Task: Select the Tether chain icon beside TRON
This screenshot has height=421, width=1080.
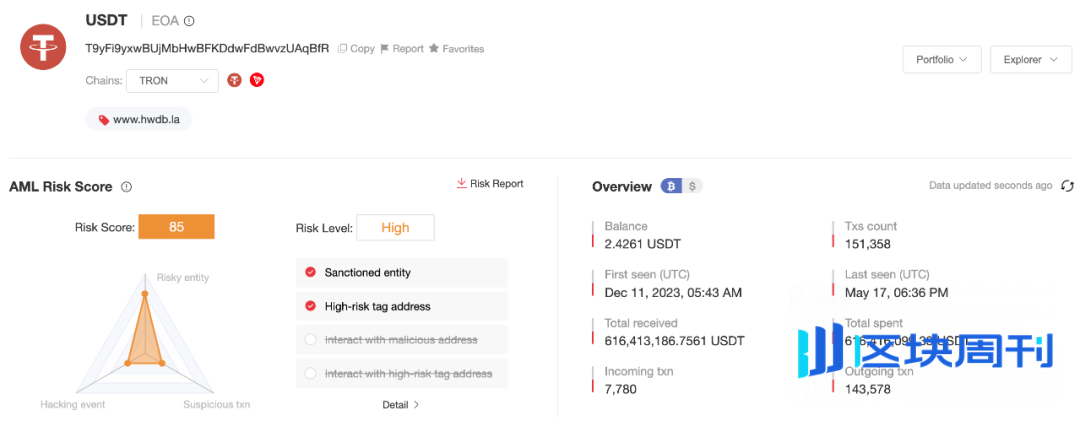Action: point(235,81)
